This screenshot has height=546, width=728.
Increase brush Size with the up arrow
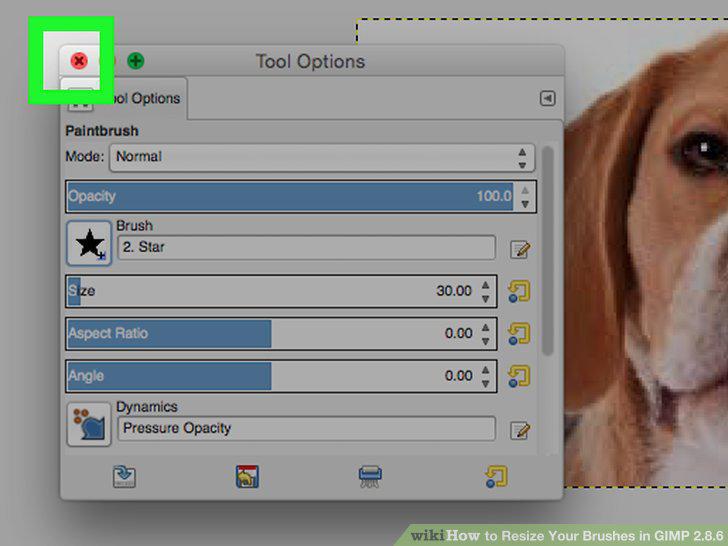486,285
